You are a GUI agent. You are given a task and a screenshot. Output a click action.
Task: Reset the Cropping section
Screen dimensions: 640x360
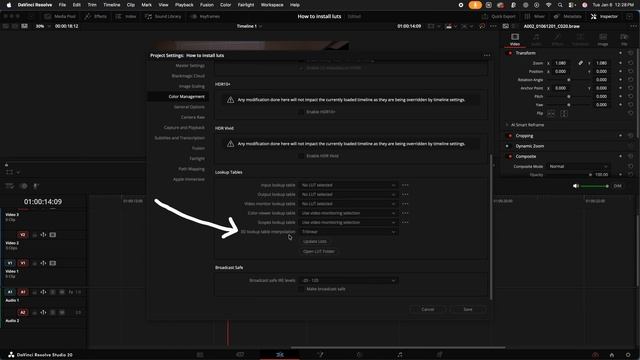coord(631,136)
